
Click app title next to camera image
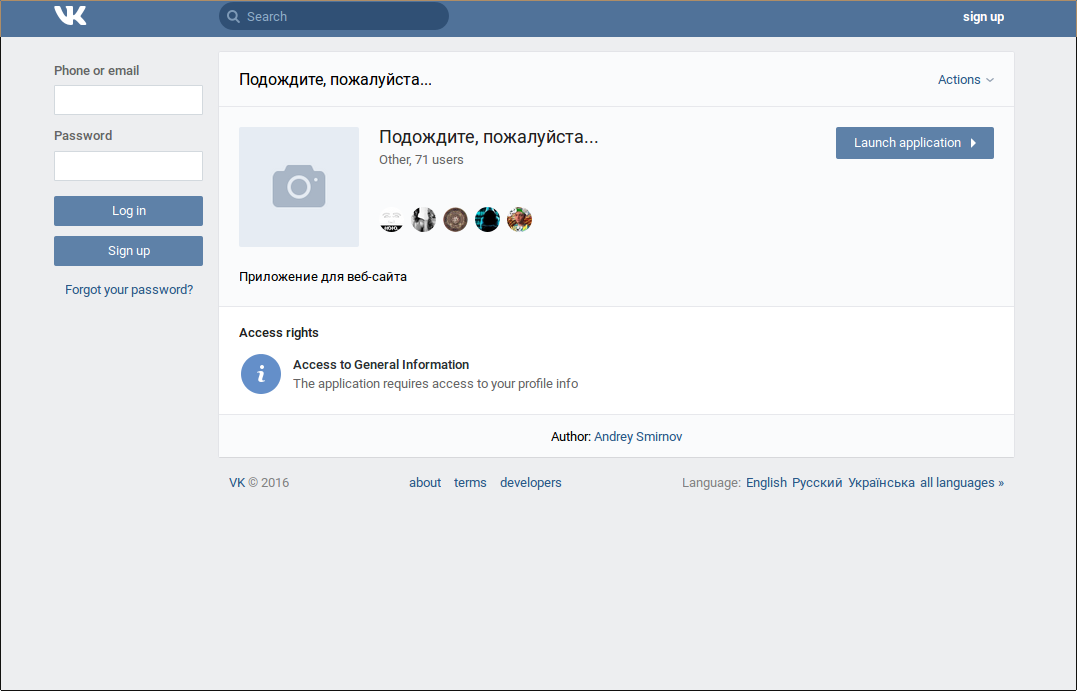click(x=488, y=137)
